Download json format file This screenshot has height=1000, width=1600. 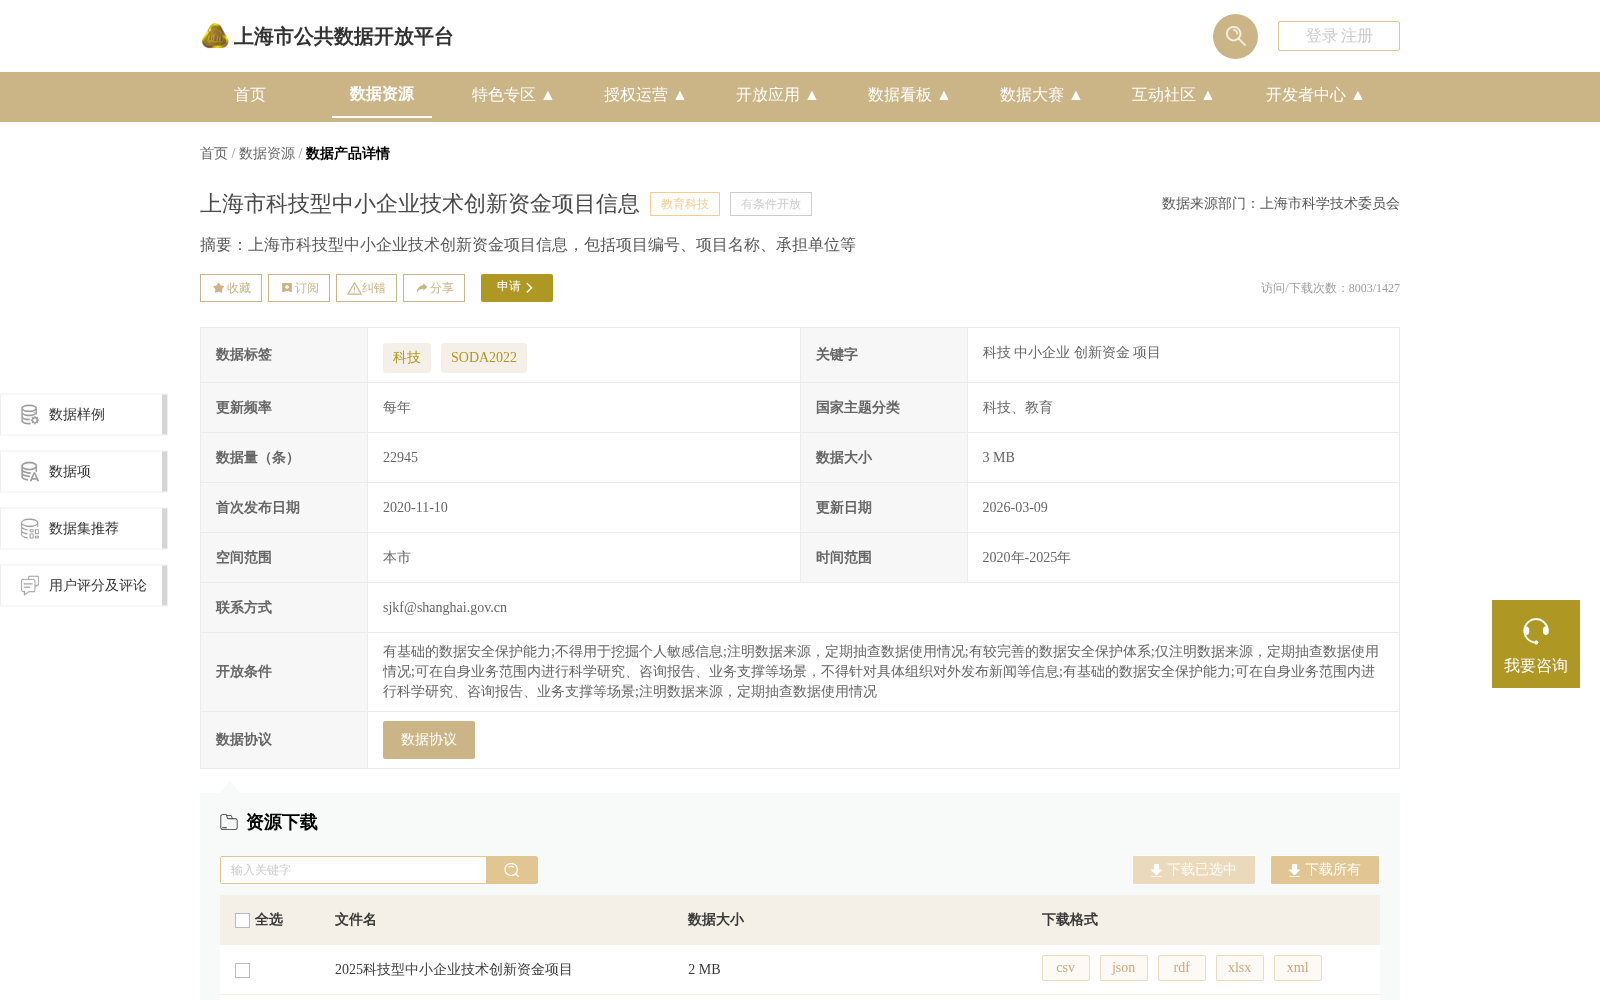(x=1124, y=968)
